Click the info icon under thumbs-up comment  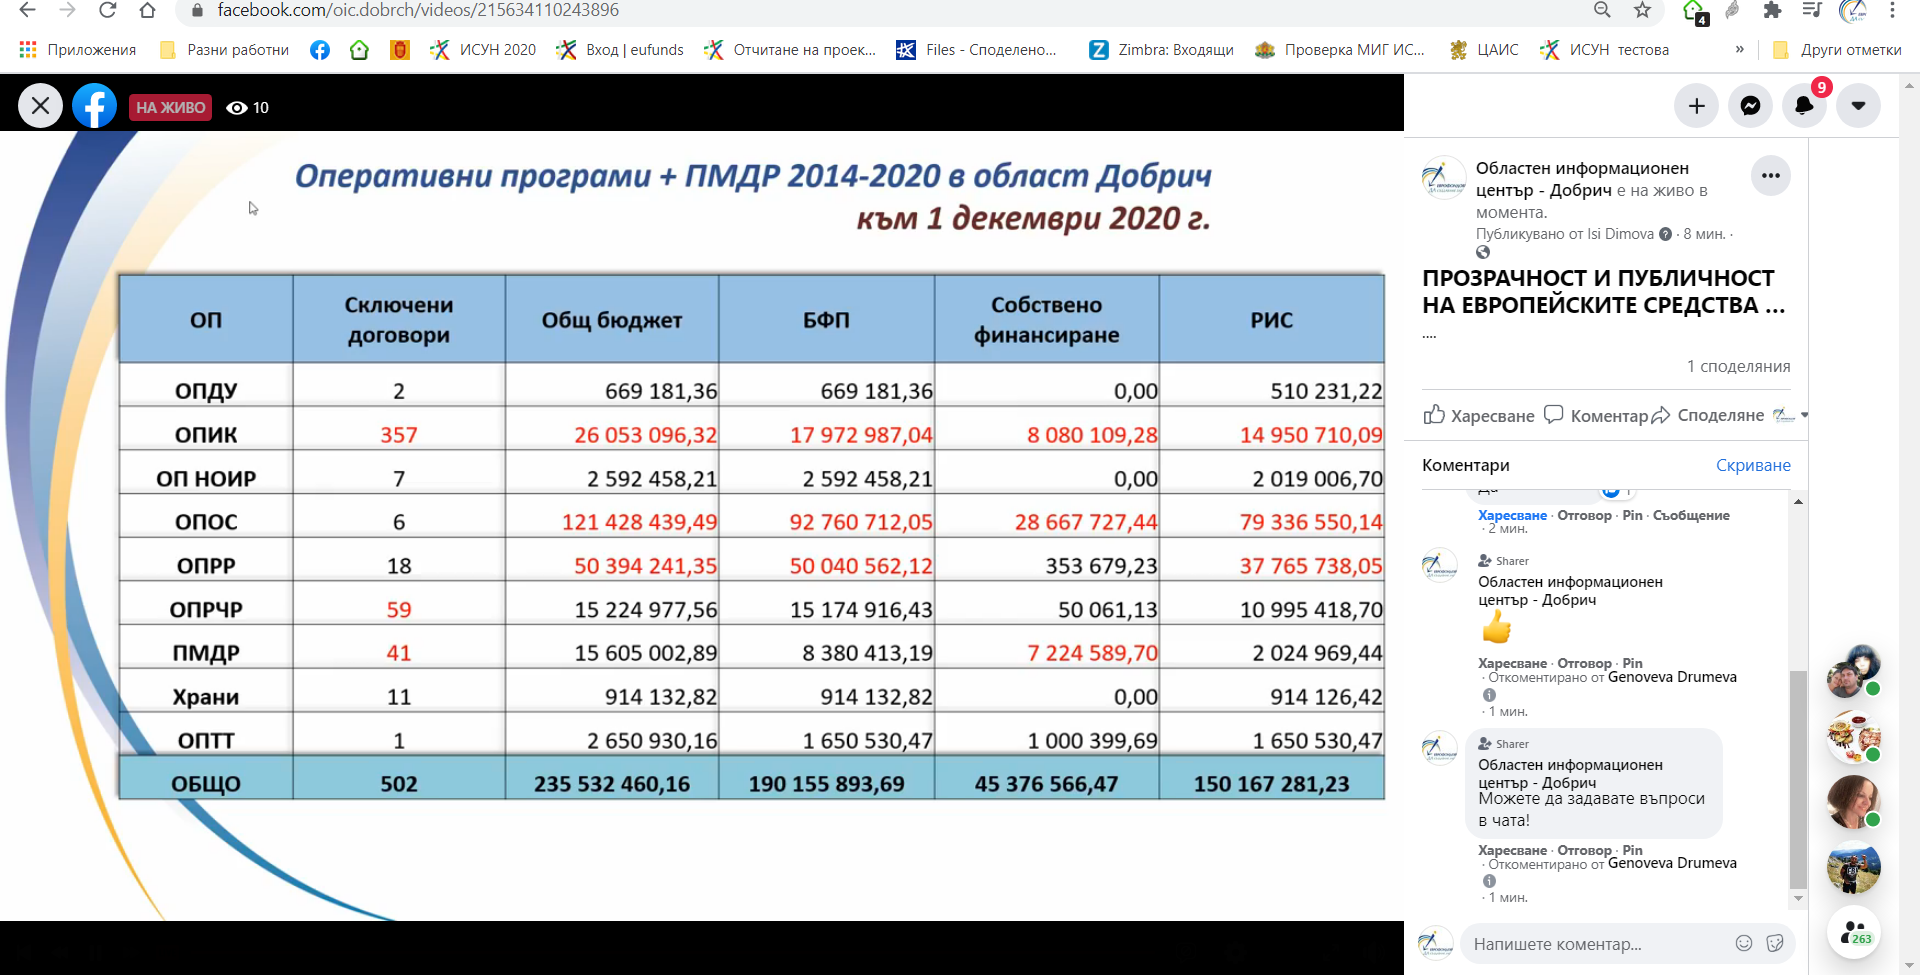tap(1489, 695)
